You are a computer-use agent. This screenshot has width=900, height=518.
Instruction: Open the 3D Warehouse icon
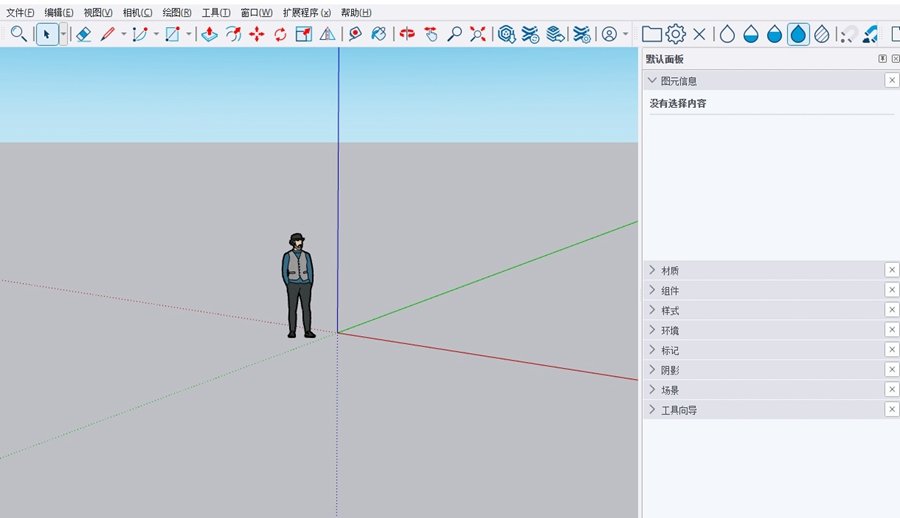click(506, 34)
